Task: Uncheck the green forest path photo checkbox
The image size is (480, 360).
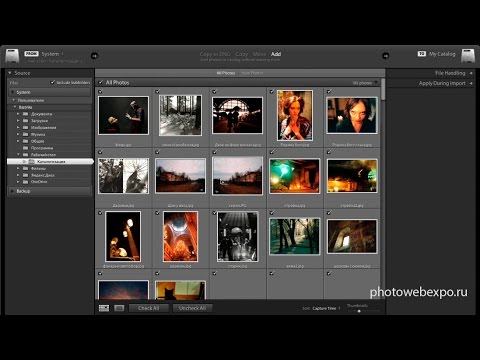Action: point(272,213)
